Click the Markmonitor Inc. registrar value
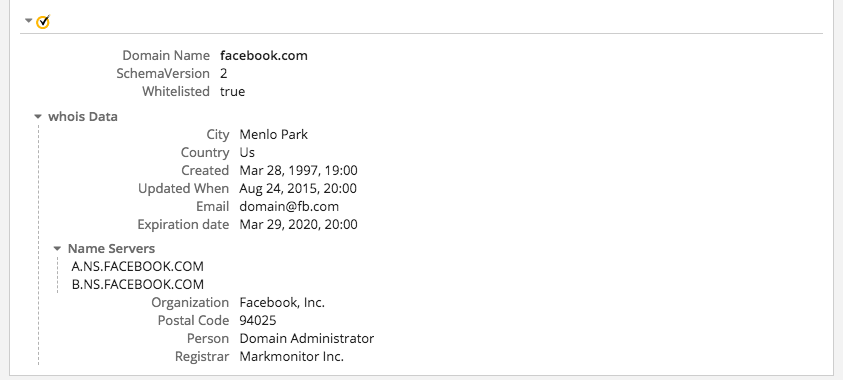This screenshot has height=380, width=843. pyautogui.click(x=291, y=356)
